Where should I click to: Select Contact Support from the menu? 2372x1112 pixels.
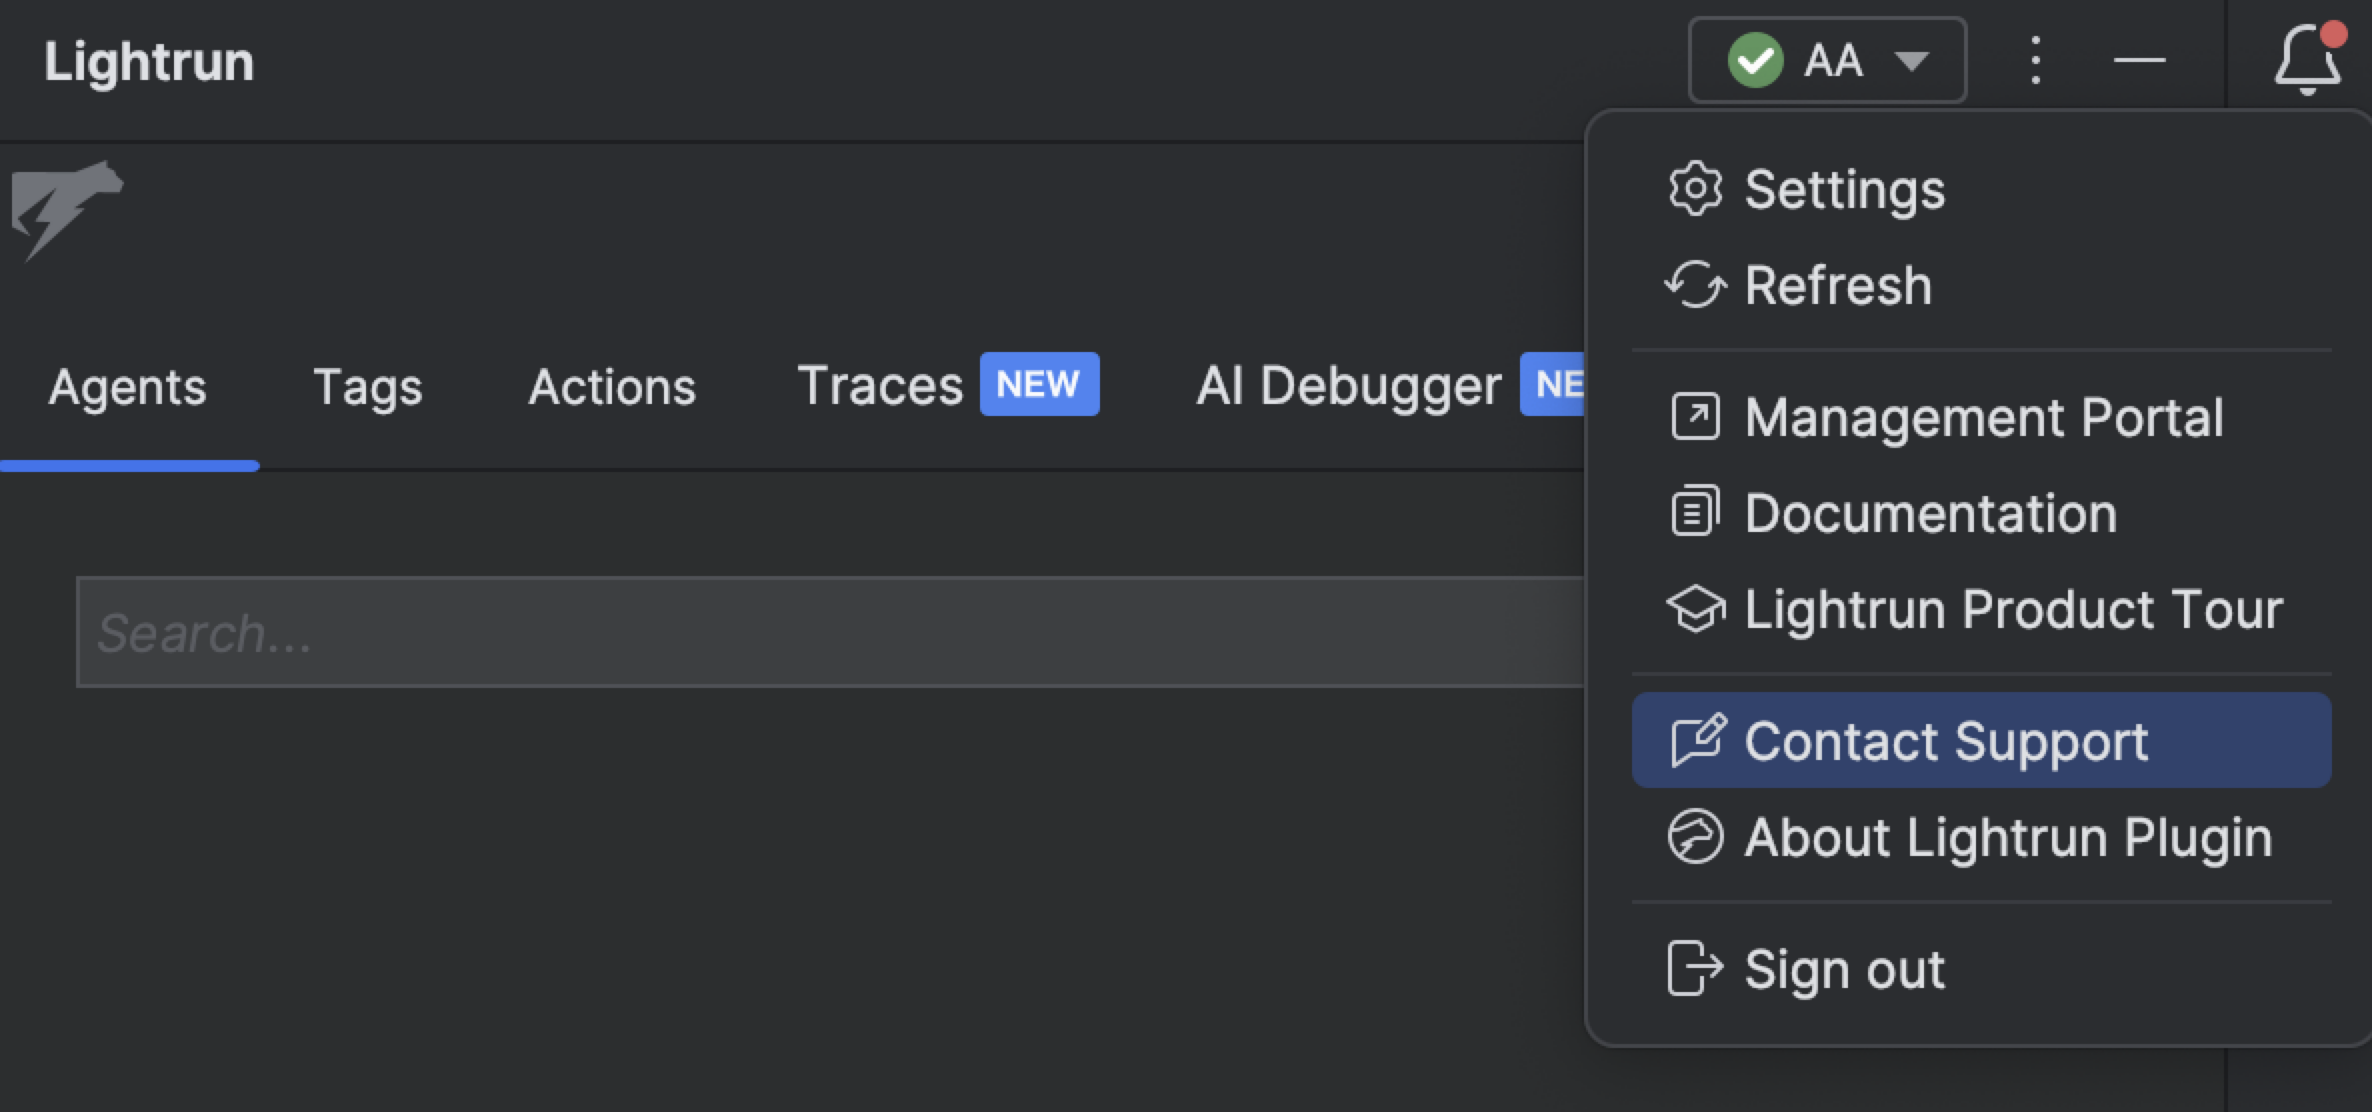point(1945,741)
